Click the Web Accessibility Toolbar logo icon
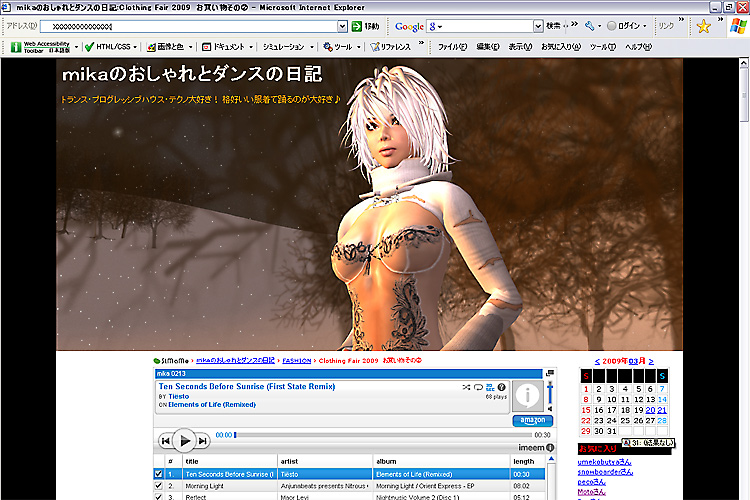This screenshot has width=750, height=500. click(16, 47)
